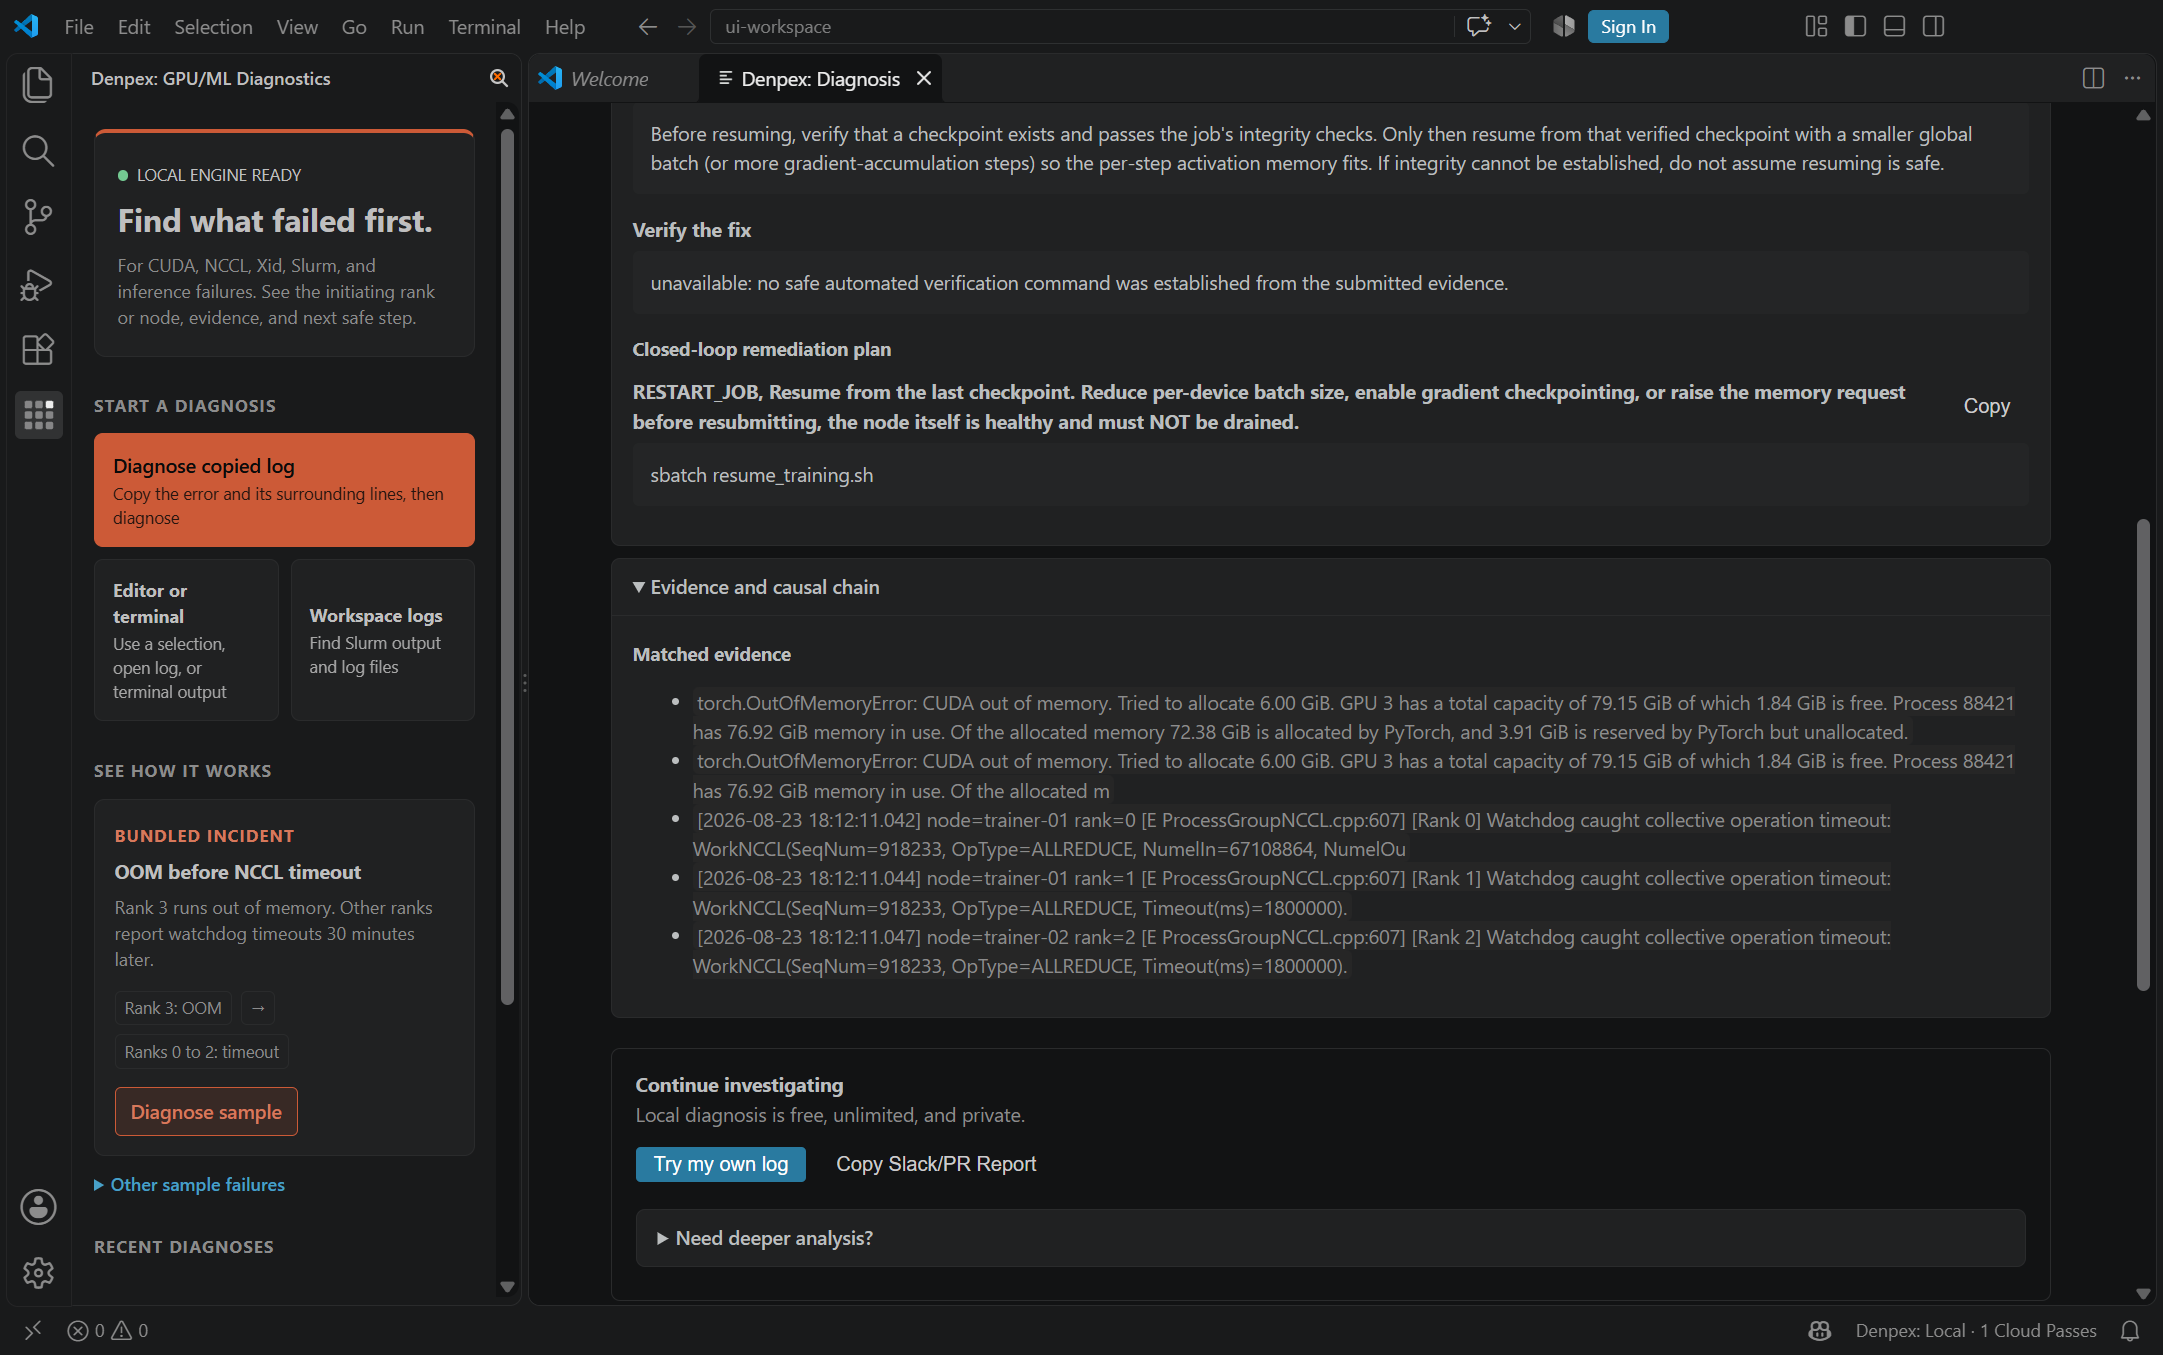Toggle secondary side bar visibility
The width and height of the screenshot is (2163, 1355).
click(1933, 26)
